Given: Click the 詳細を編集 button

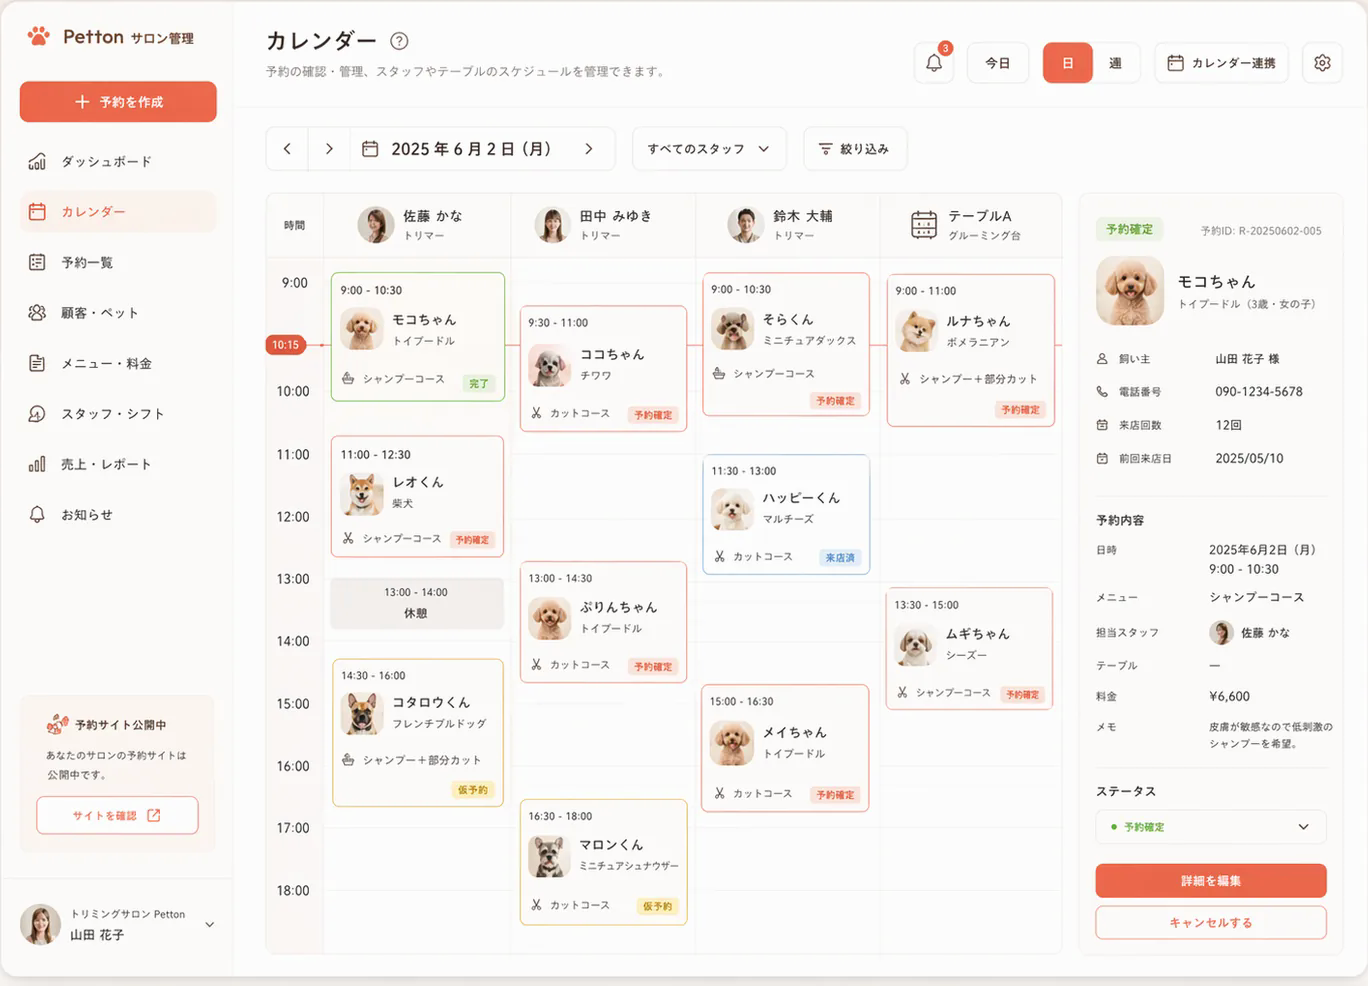Looking at the screenshot, I should pyautogui.click(x=1211, y=881).
